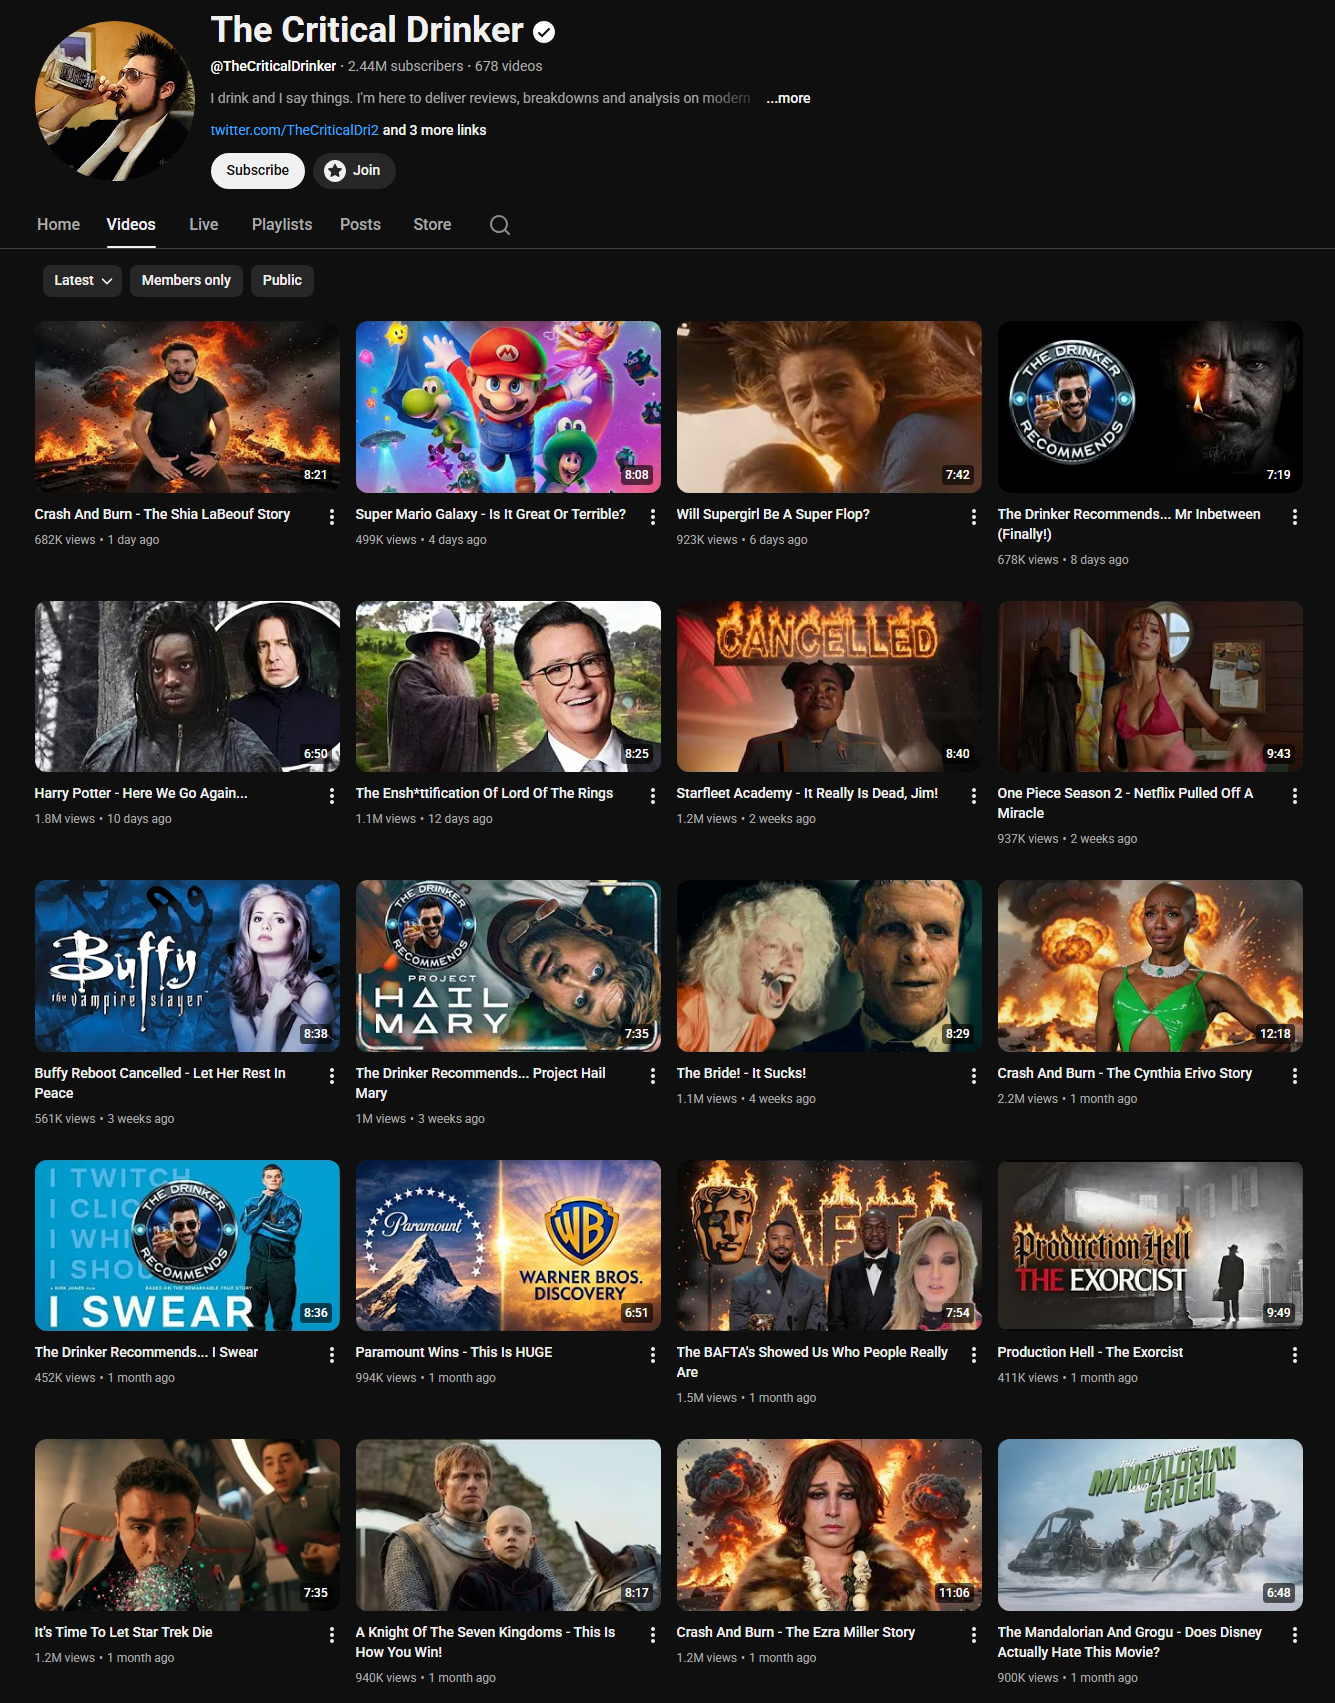
Task: Play the Super Mario Galaxy thumbnail
Action: pyautogui.click(x=508, y=407)
